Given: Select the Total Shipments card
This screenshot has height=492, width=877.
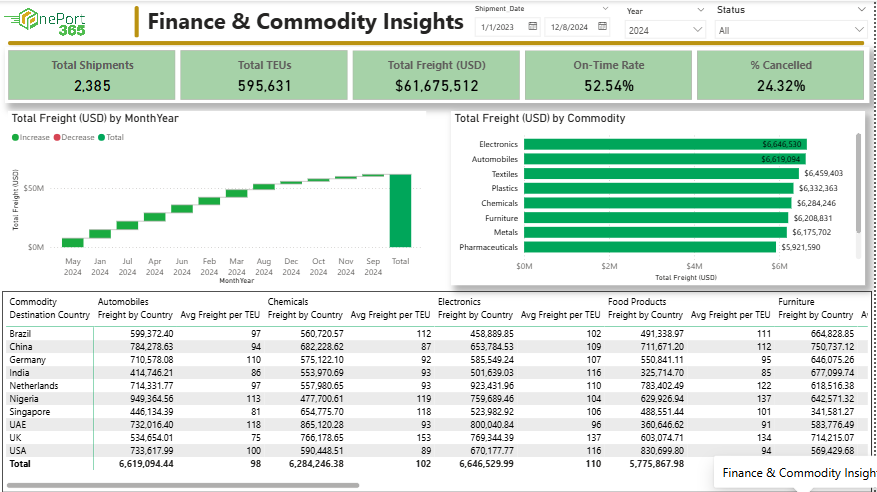Looking at the screenshot, I should click(x=92, y=75).
